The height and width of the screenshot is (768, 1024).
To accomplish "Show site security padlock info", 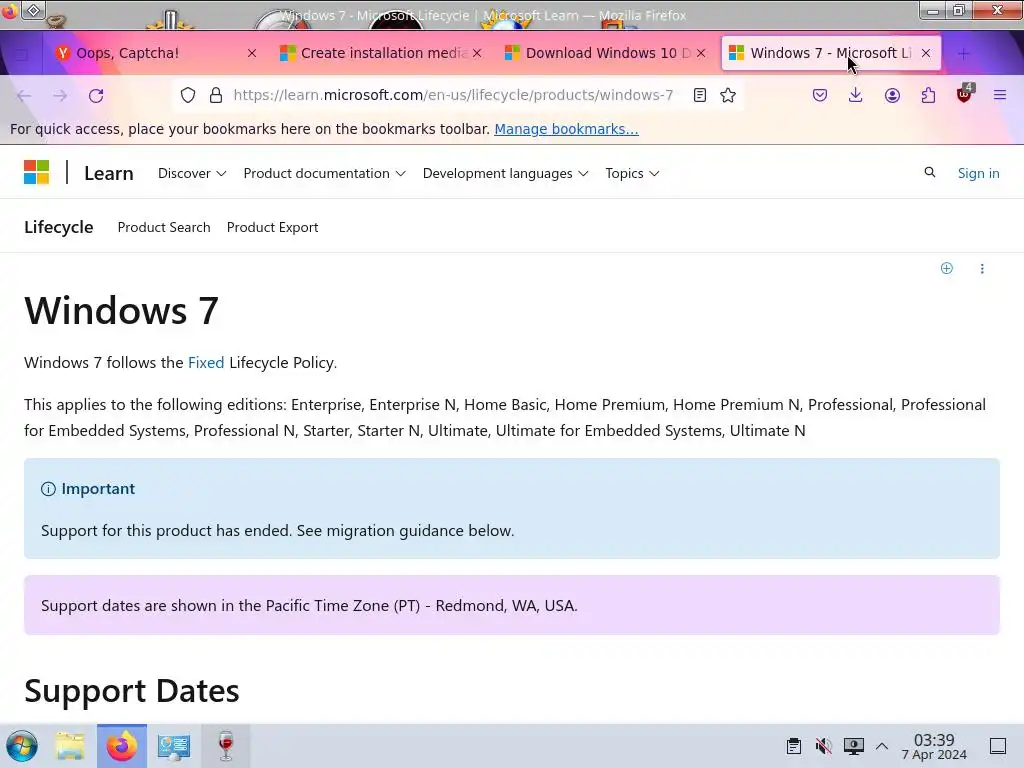I will coord(216,95).
